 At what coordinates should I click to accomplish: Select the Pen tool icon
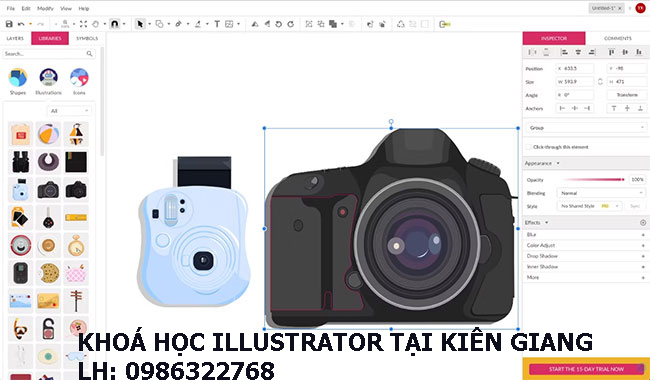(179, 24)
